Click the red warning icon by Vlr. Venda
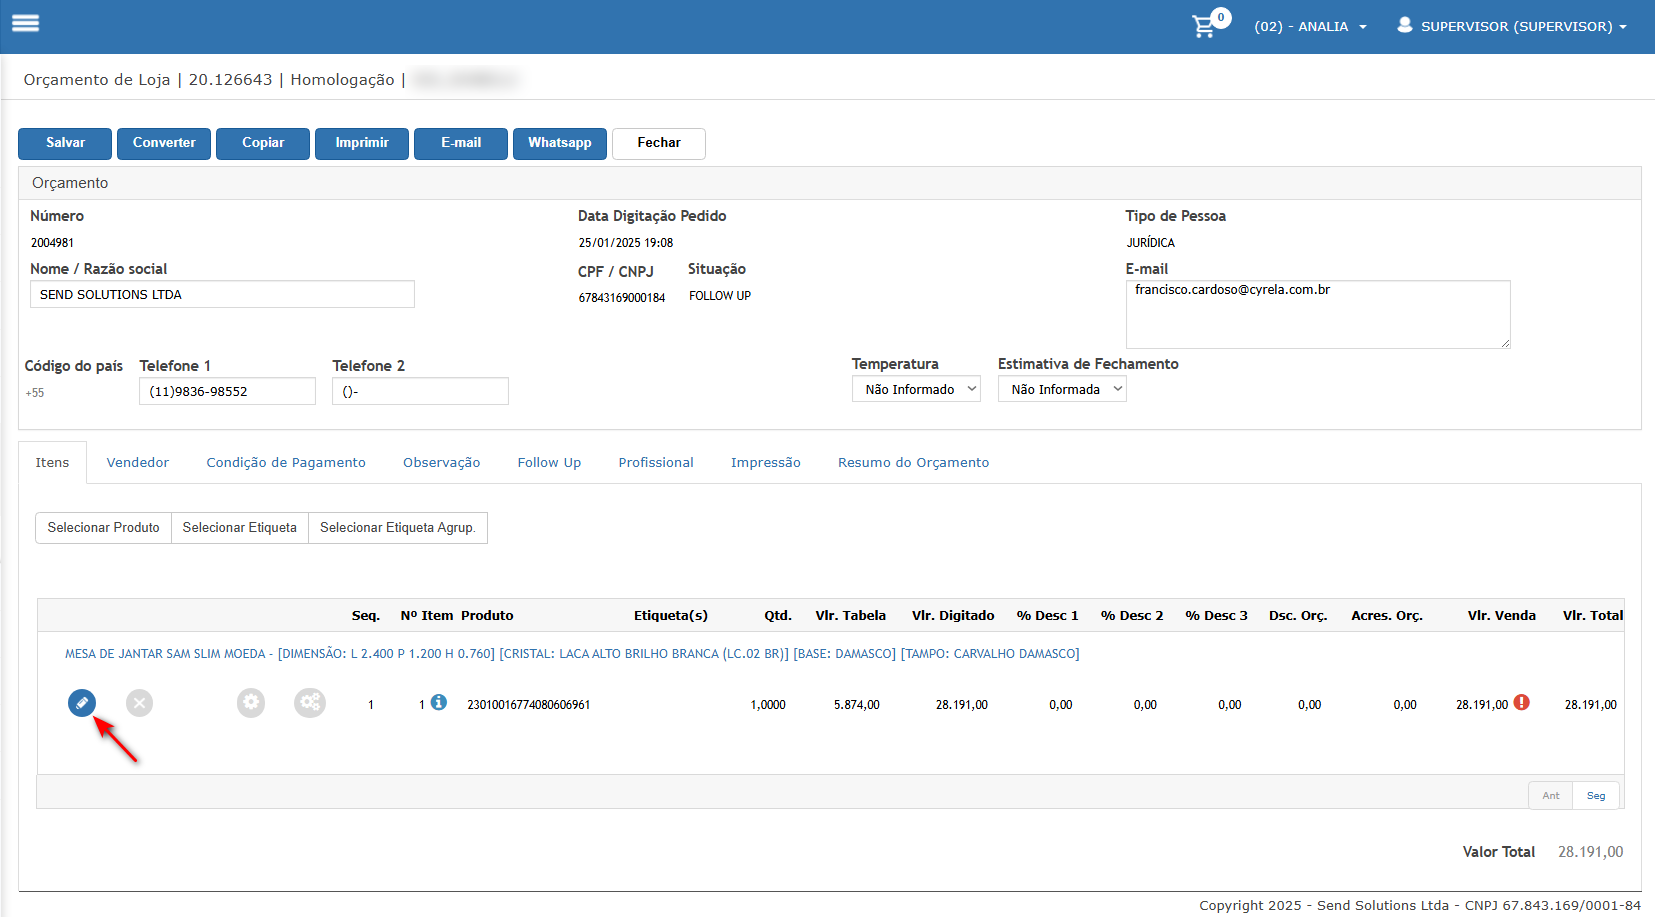 1522,702
